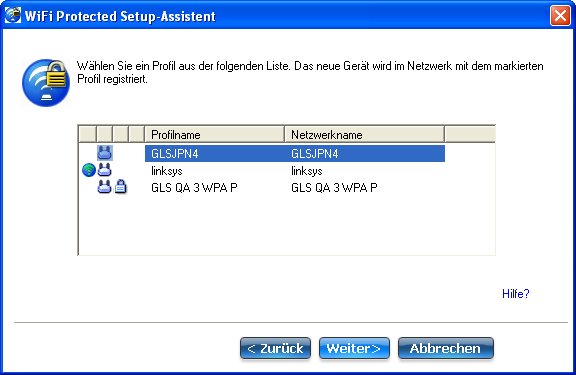
Task: Click the title bar application icon
Action: coord(12,15)
